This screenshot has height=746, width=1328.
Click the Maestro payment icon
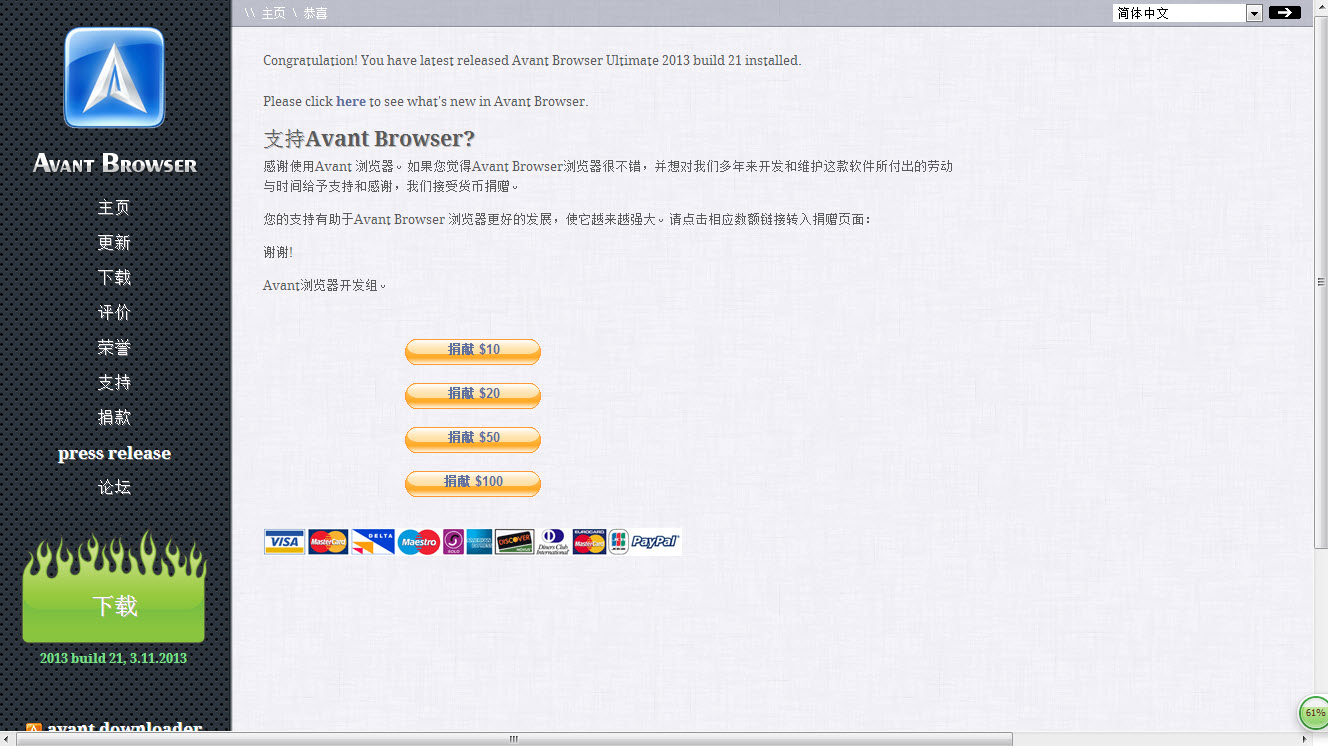pyautogui.click(x=418, y=541)
